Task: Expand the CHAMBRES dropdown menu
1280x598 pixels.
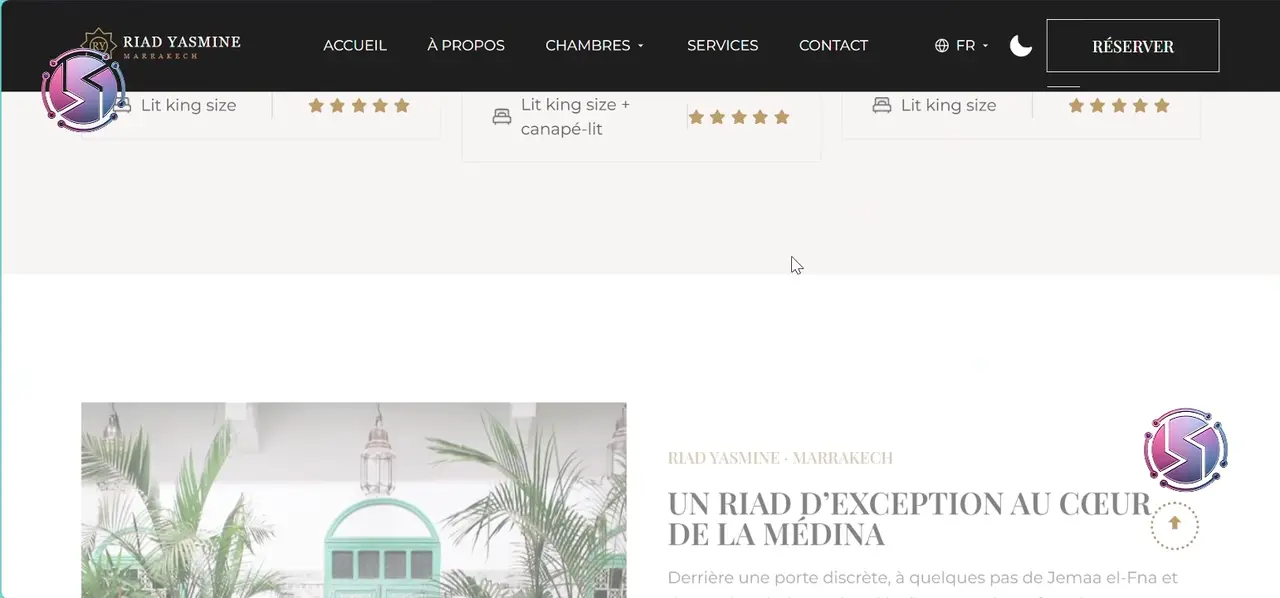Action: point(595,45)
